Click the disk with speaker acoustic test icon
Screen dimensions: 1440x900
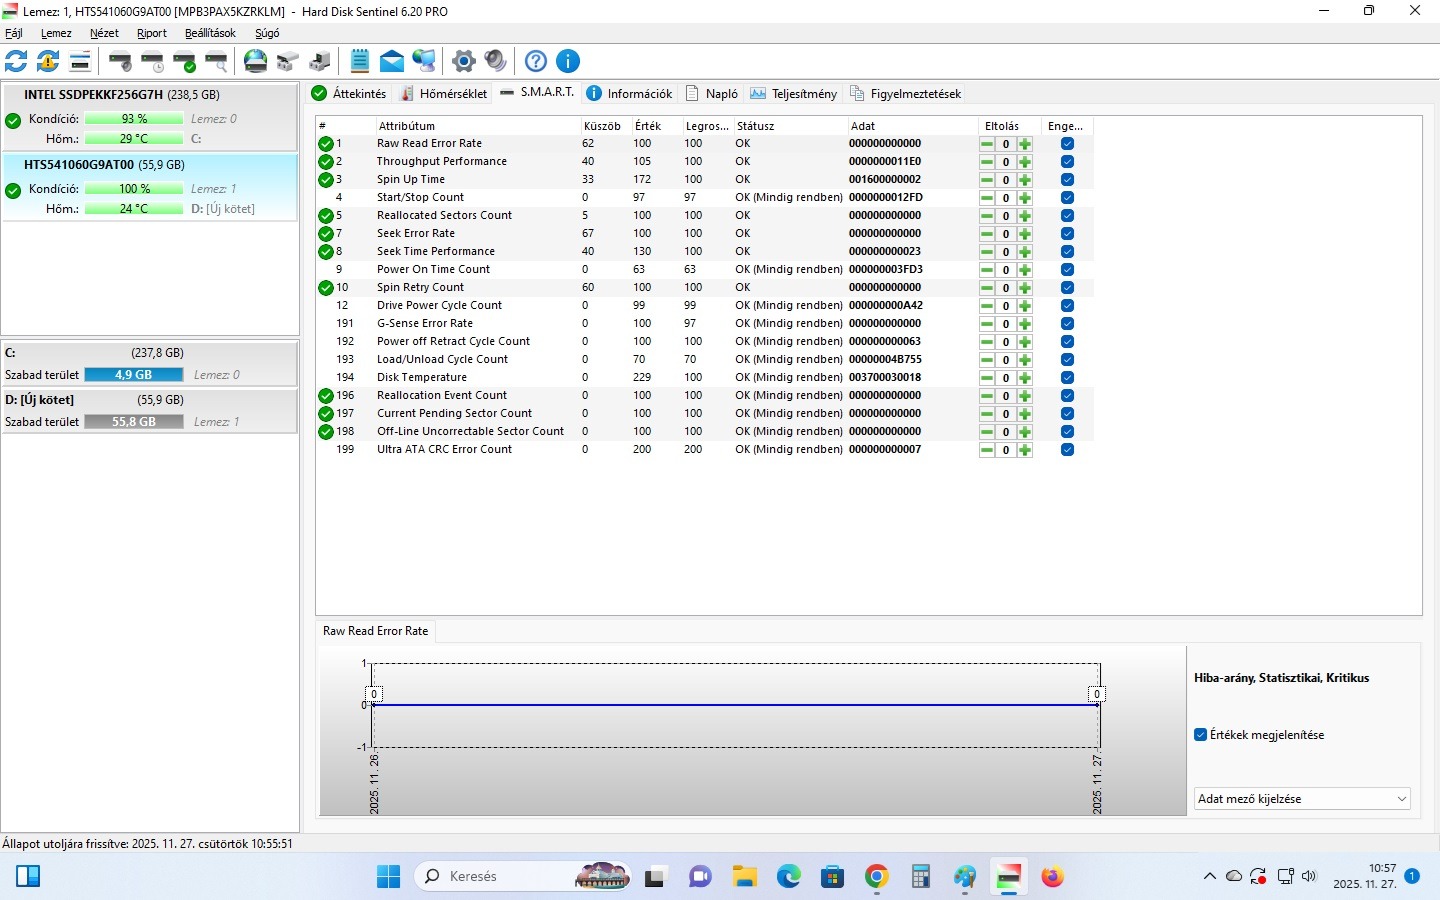[x=120, y=61]
